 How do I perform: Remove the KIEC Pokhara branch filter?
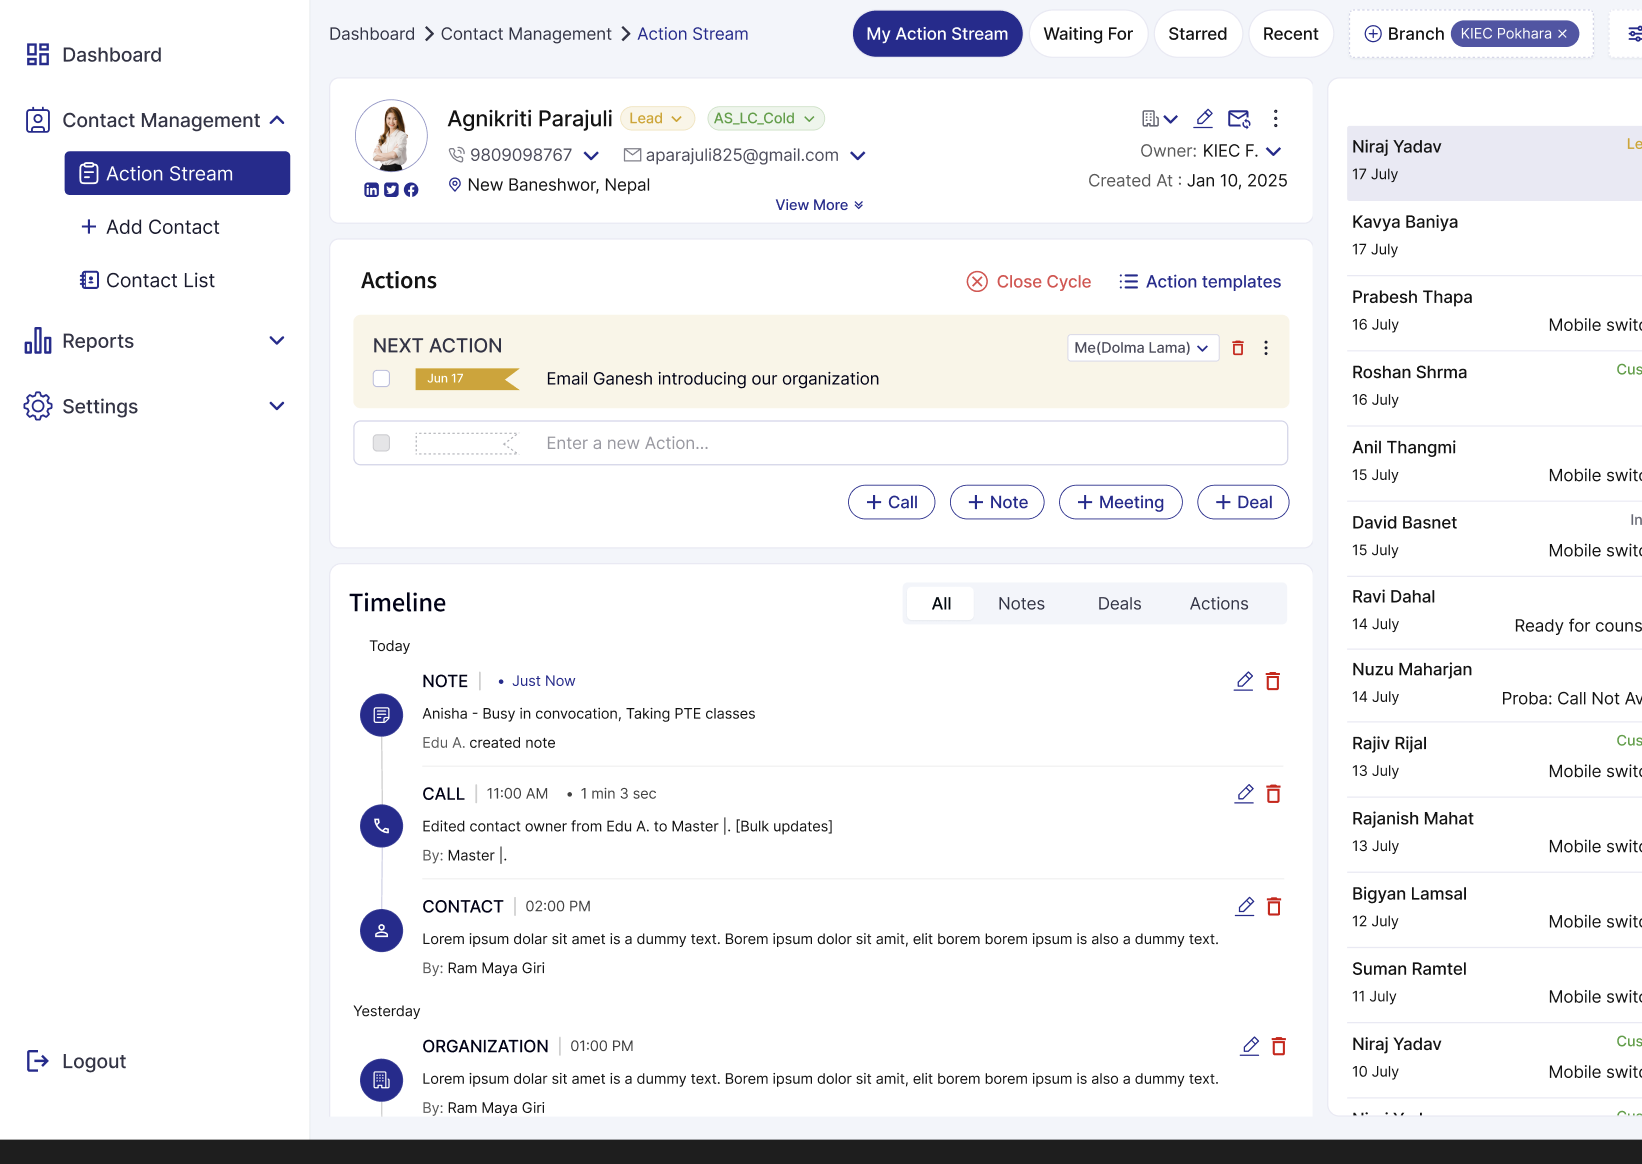1562,34
